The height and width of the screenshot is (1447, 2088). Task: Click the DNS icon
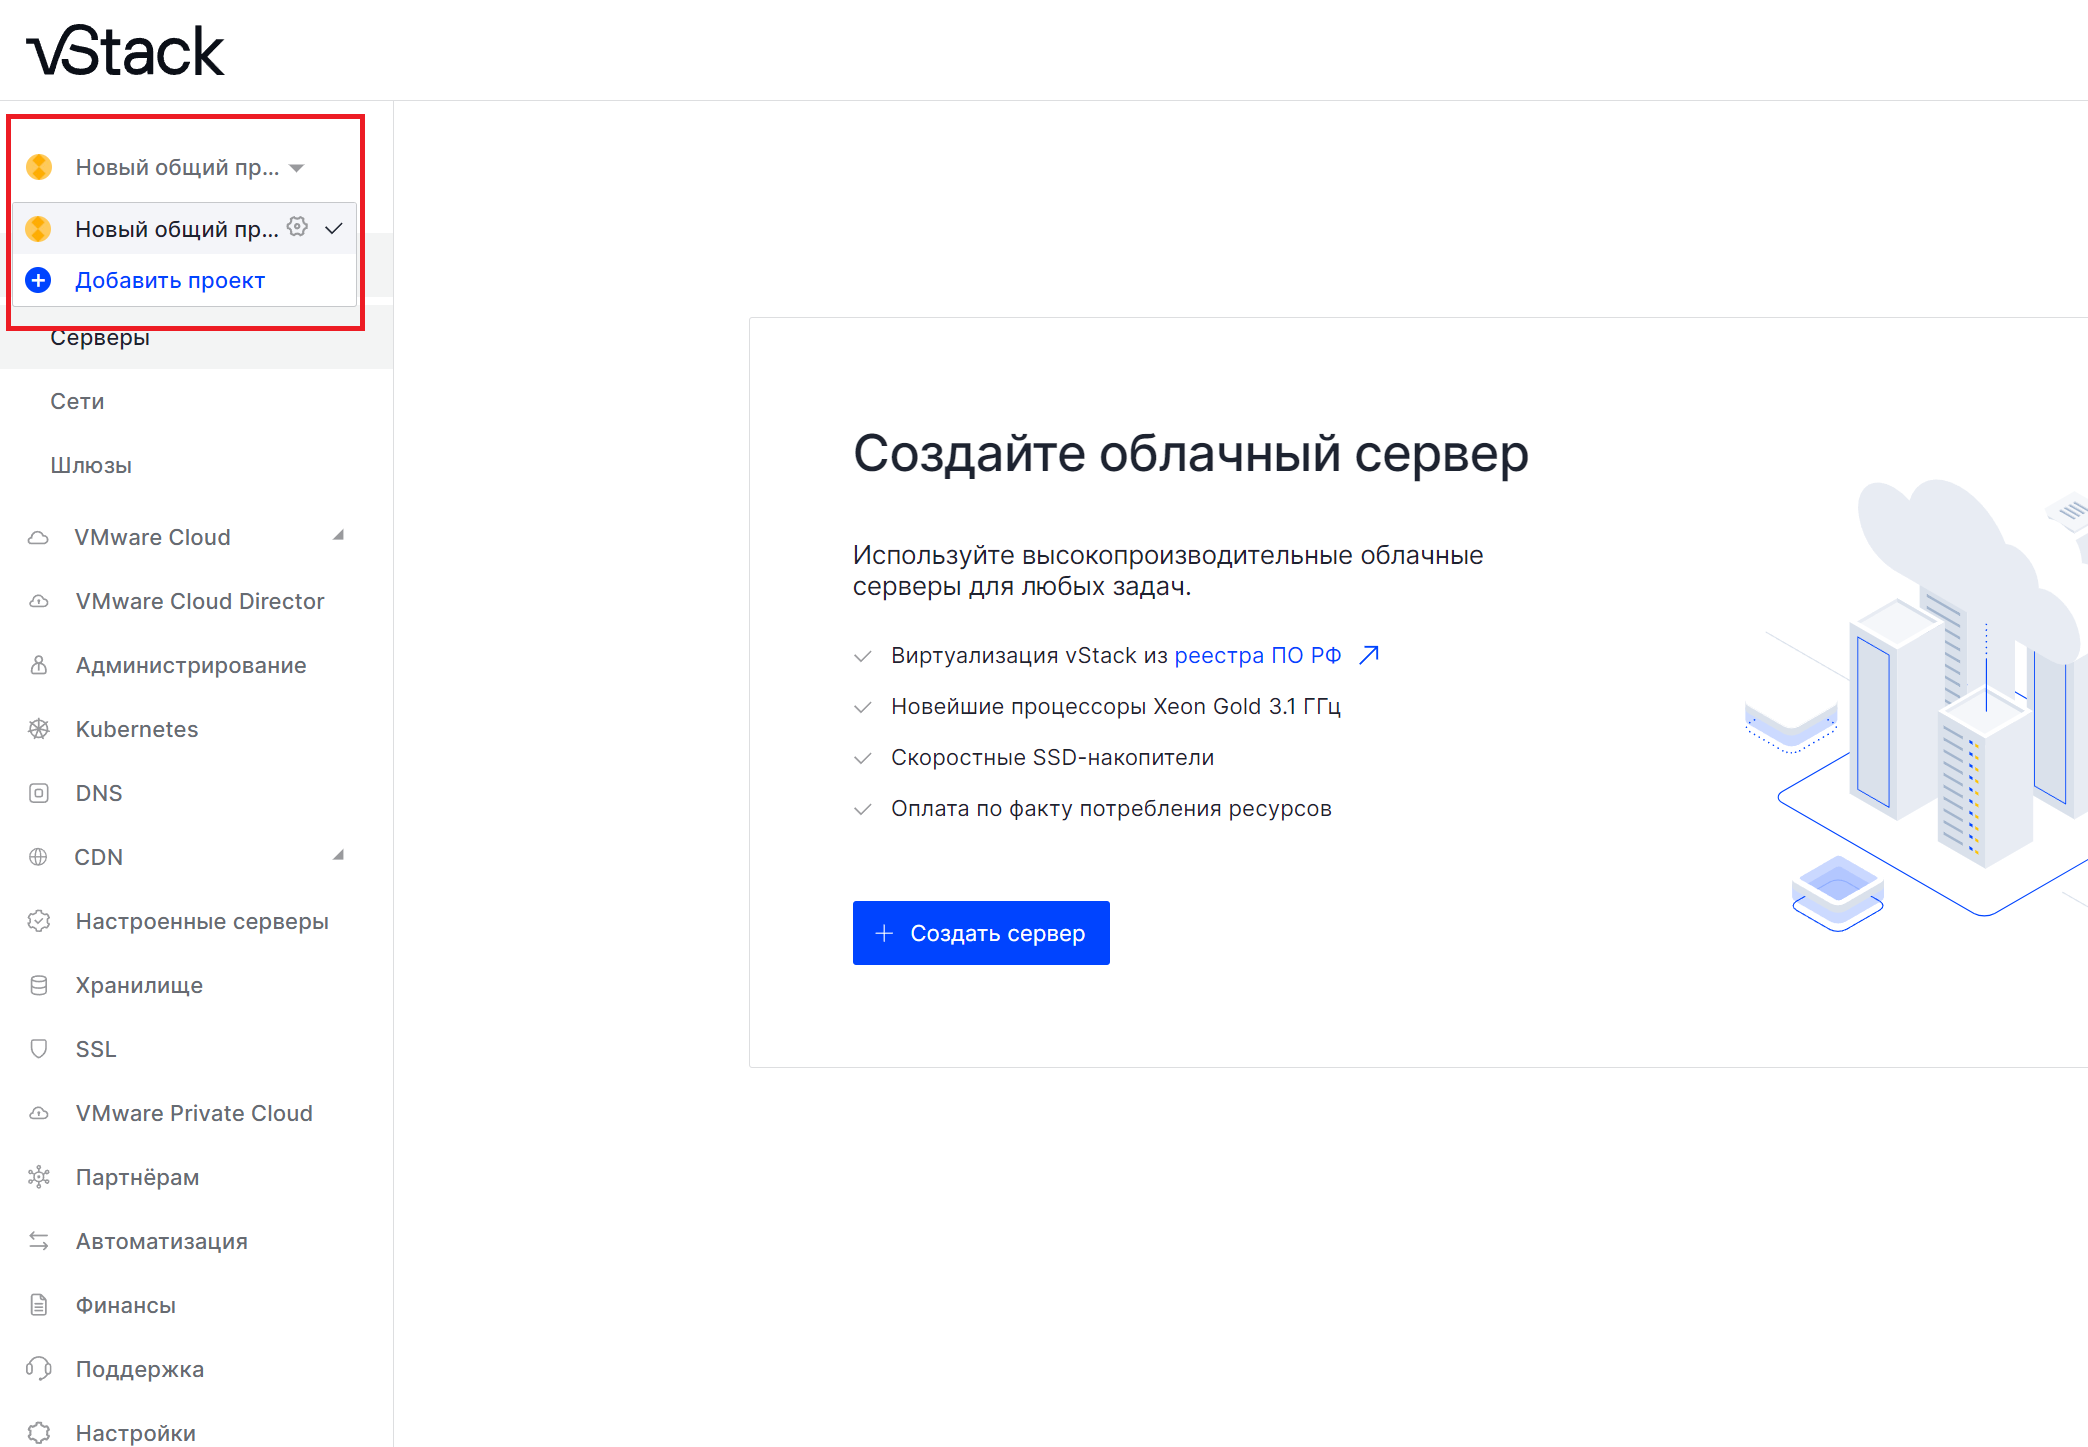(x=38, y=793)
